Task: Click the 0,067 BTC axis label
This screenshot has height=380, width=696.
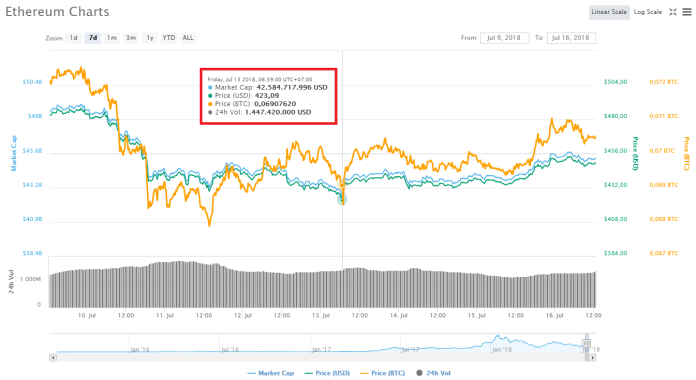Action: click(664, 253)
